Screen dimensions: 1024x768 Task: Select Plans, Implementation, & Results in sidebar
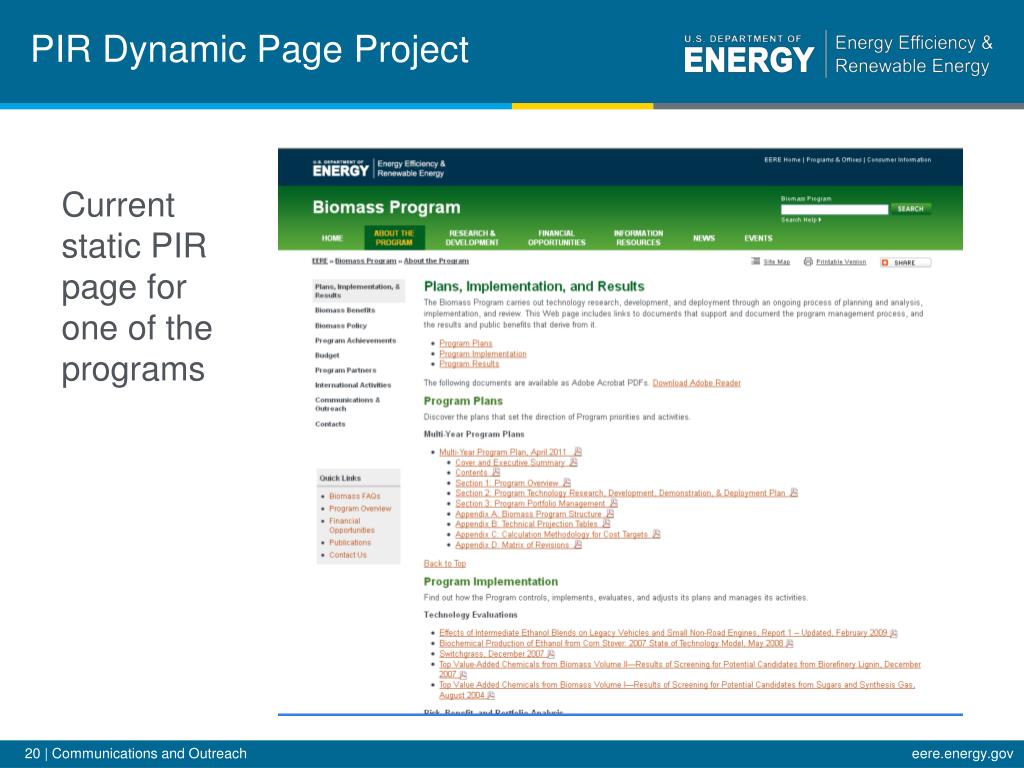pos(358,291)
